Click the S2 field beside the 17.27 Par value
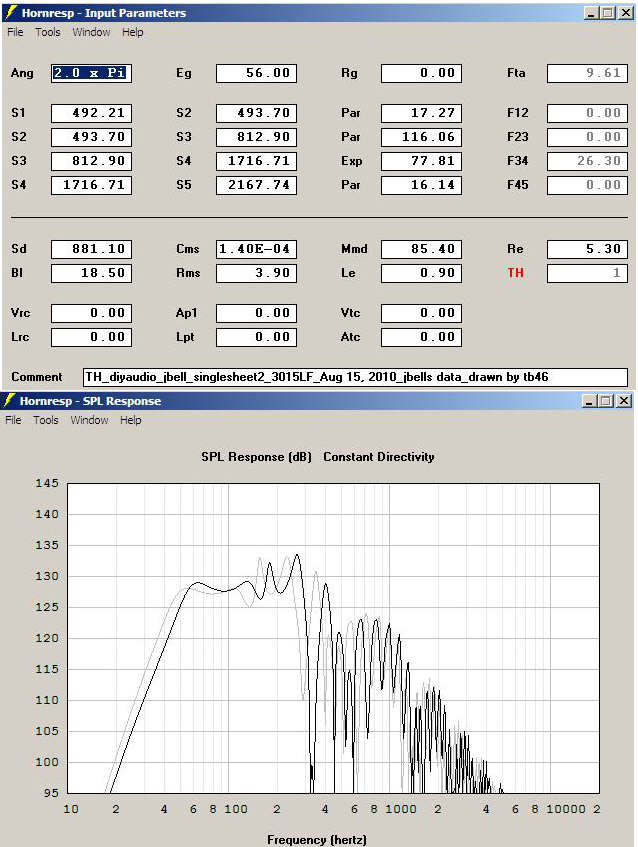 click(x=256, y=113)
